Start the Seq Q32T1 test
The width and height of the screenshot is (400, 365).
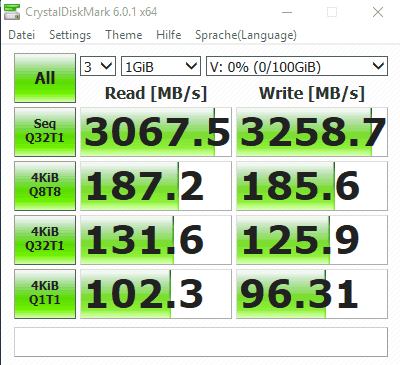tap(45, 132)
